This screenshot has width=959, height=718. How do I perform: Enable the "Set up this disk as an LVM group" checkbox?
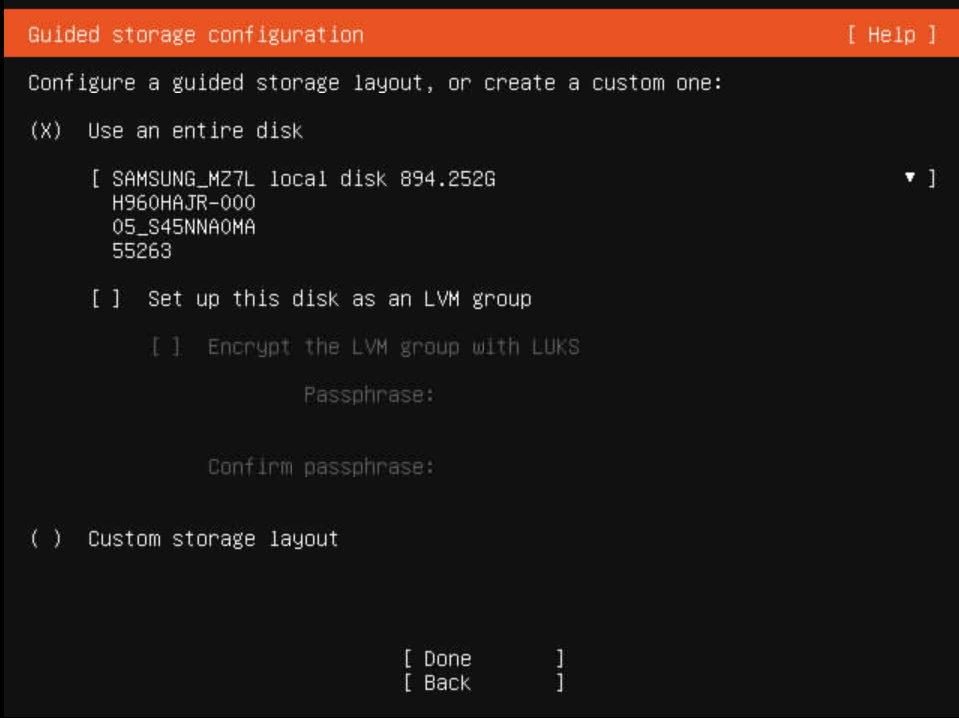pos(106,299)
